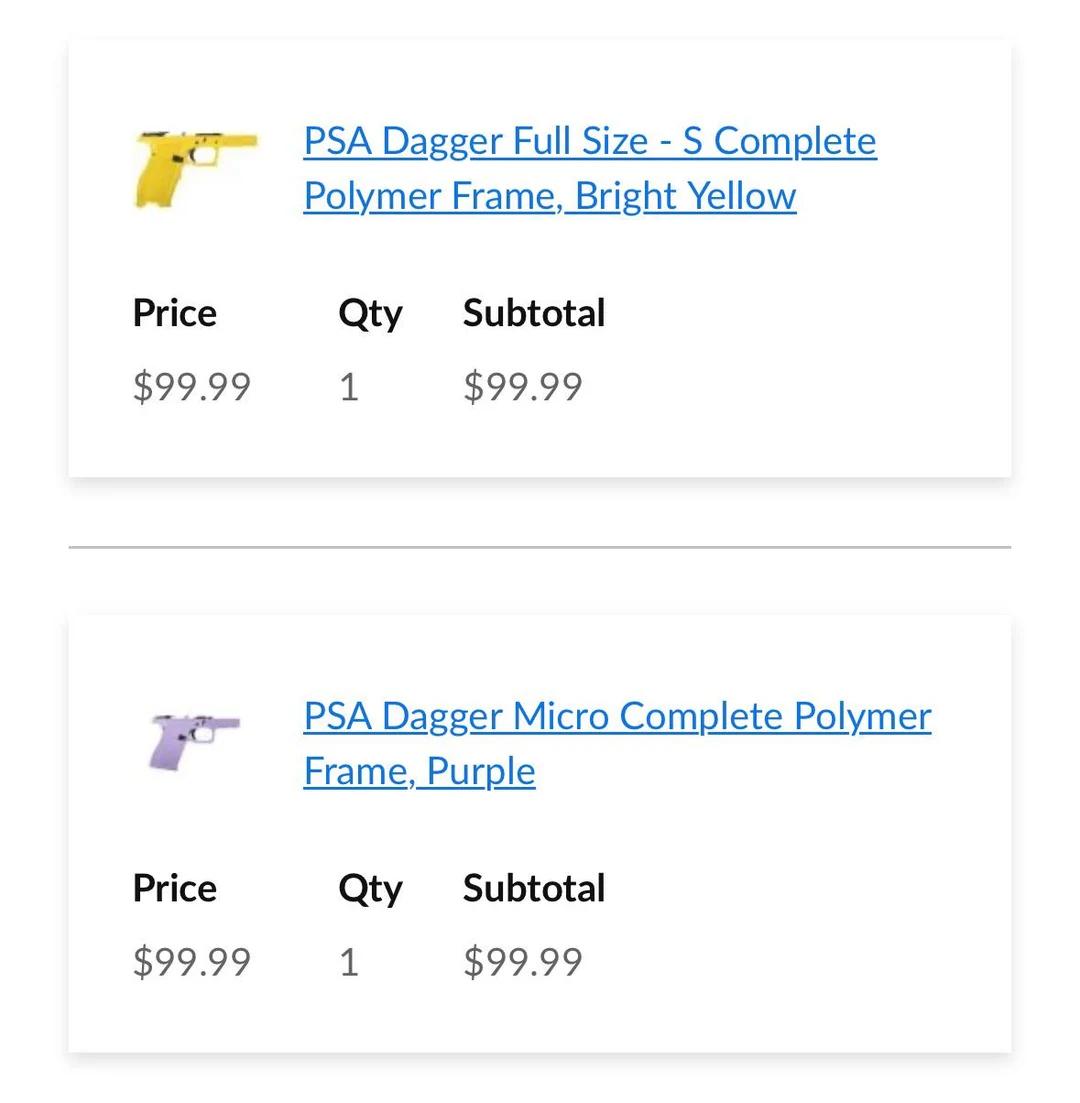The height and width of the screenshot is (1103, 1080).
Task: Select the Qty value for the purple frame
Action: (349, 961)
